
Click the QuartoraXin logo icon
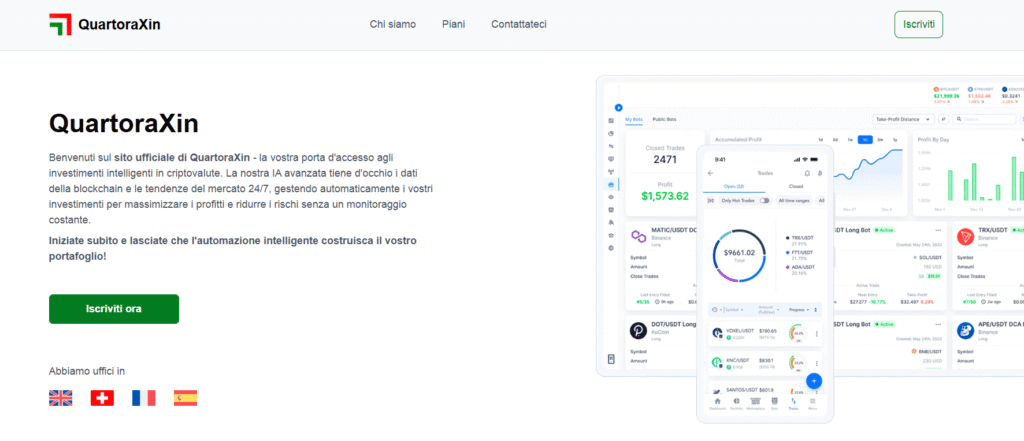point(61,24)
